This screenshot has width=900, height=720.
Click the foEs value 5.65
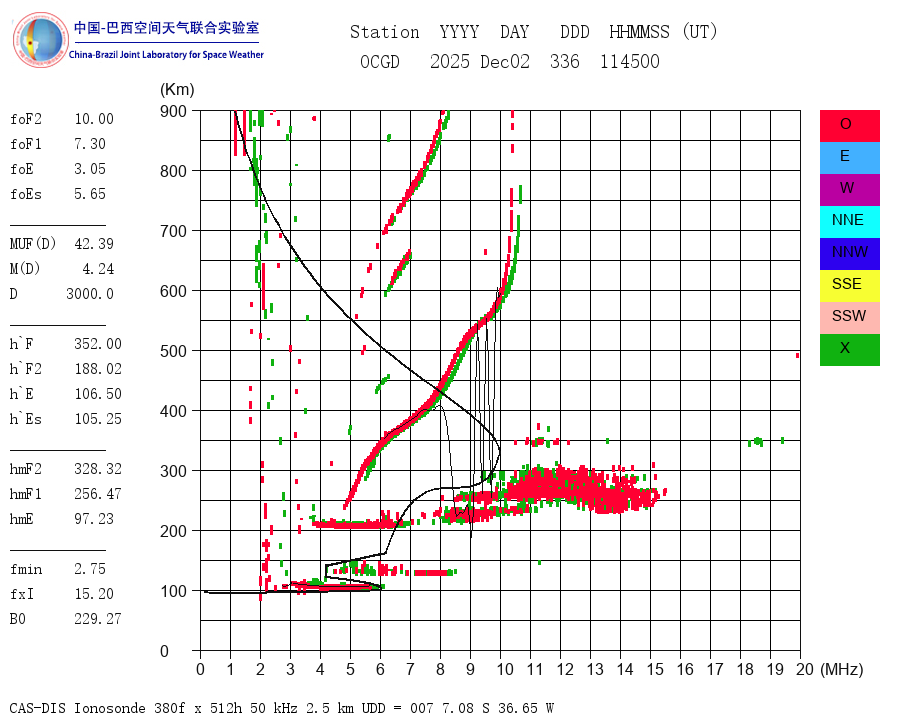(90, 194)
